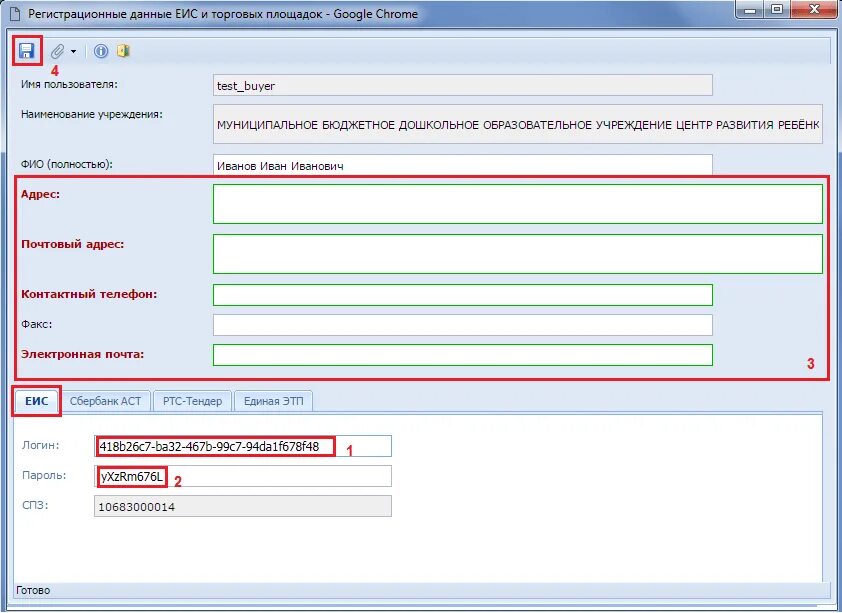Select the Единая ЭТП tab
This screenshot has height=613, width=842.
[x=273, y=401]
